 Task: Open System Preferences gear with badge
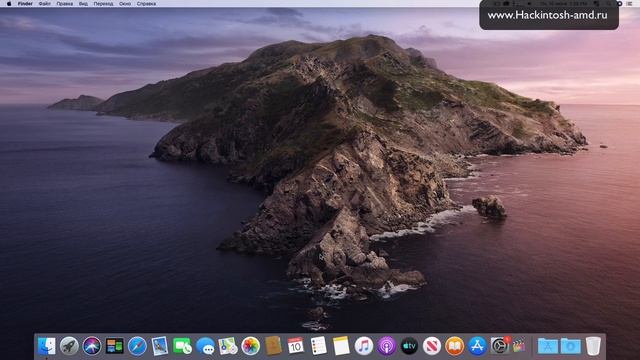click(500, 346)
